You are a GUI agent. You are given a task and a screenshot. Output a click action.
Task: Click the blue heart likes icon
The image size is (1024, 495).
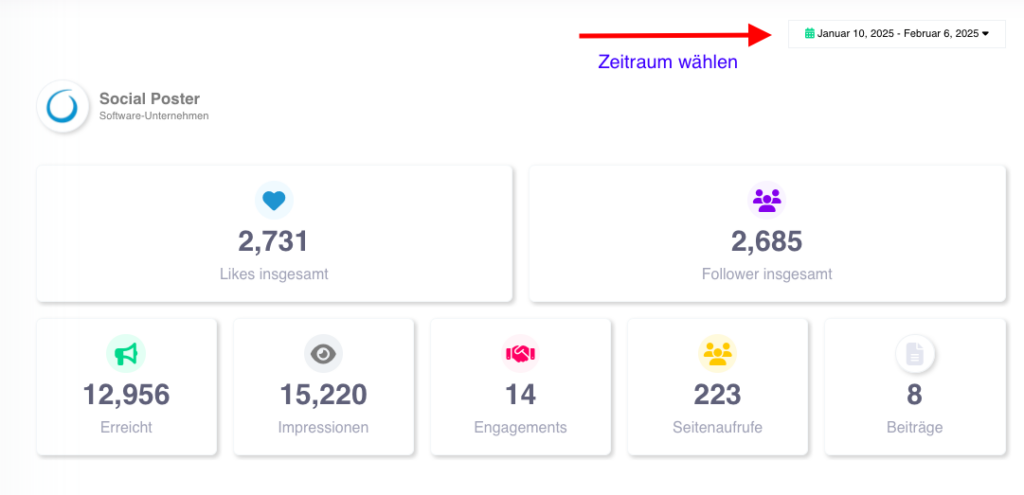coord(274,200)
